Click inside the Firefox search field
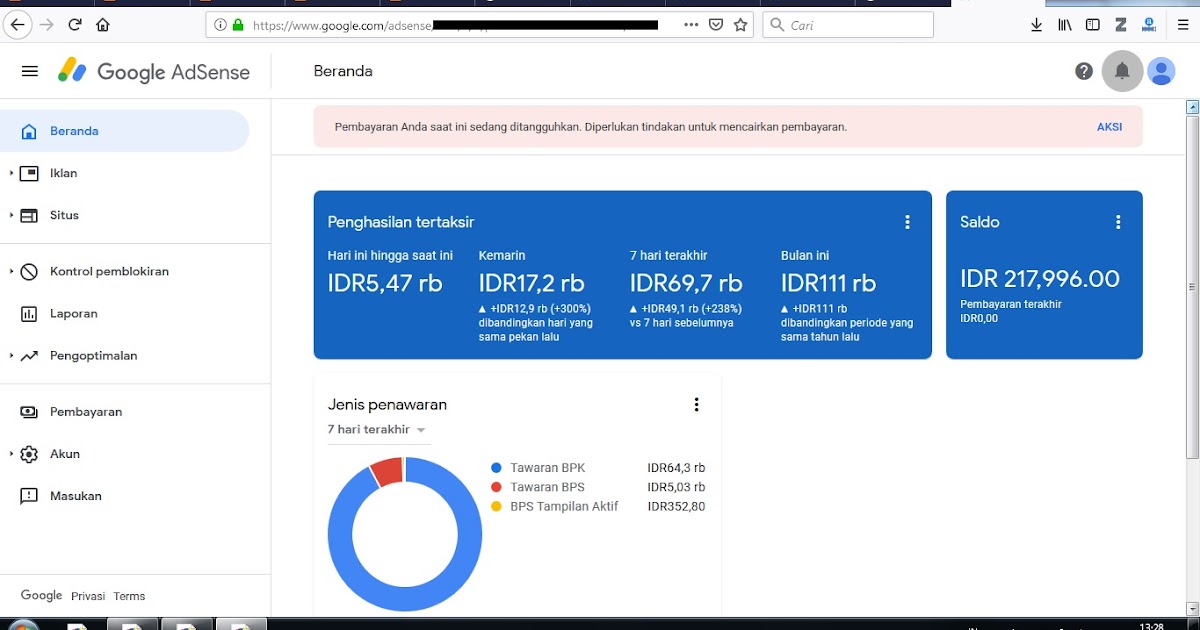 coord(848,24)
